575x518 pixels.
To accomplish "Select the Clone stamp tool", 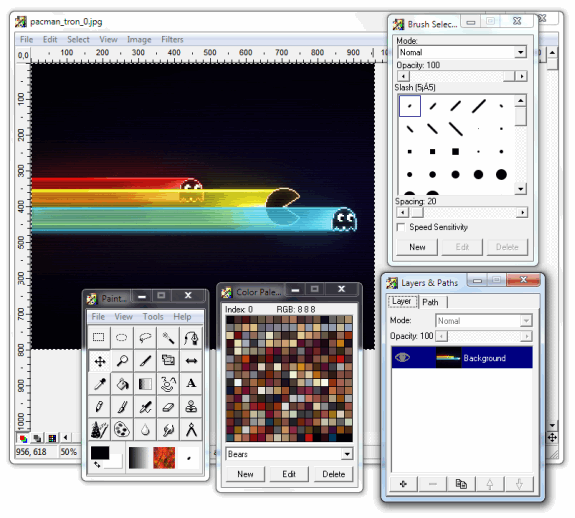I will tap(191, 407).
